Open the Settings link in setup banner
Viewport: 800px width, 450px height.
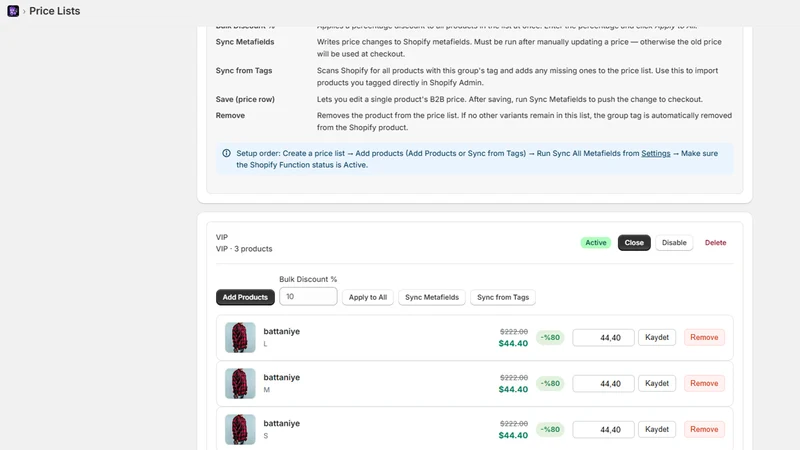656,153
